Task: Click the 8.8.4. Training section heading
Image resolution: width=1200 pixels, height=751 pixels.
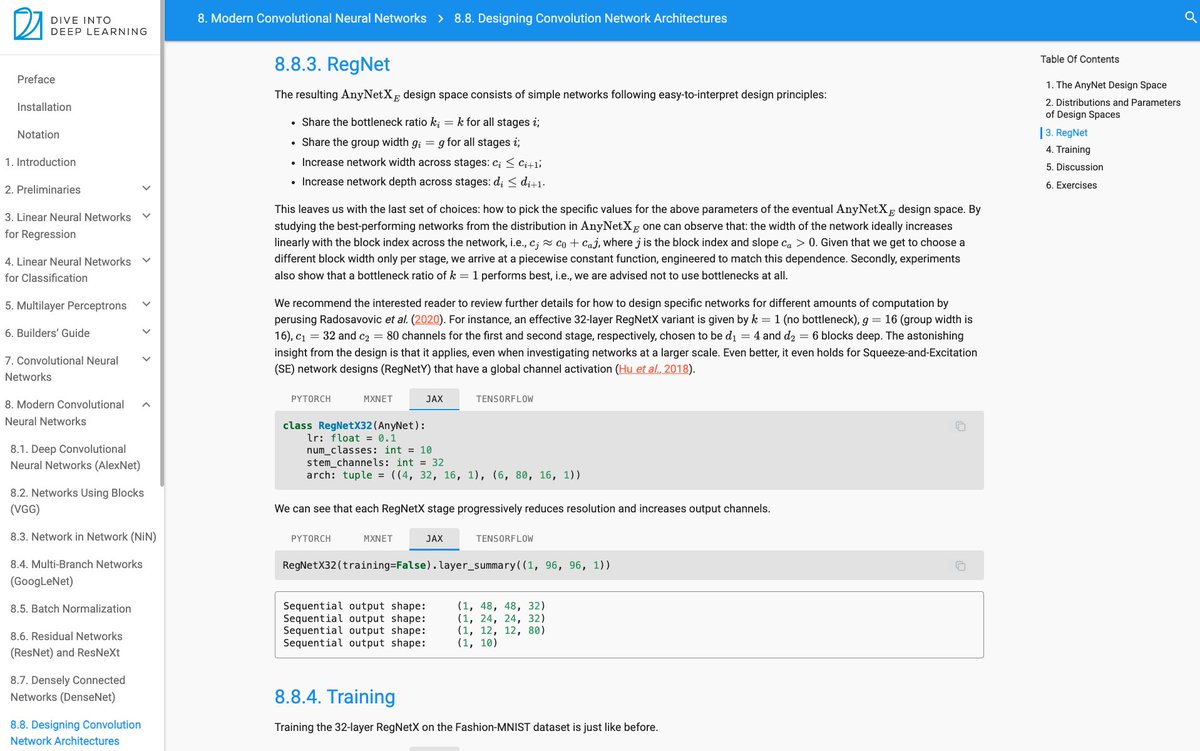Action: [335, 696]
